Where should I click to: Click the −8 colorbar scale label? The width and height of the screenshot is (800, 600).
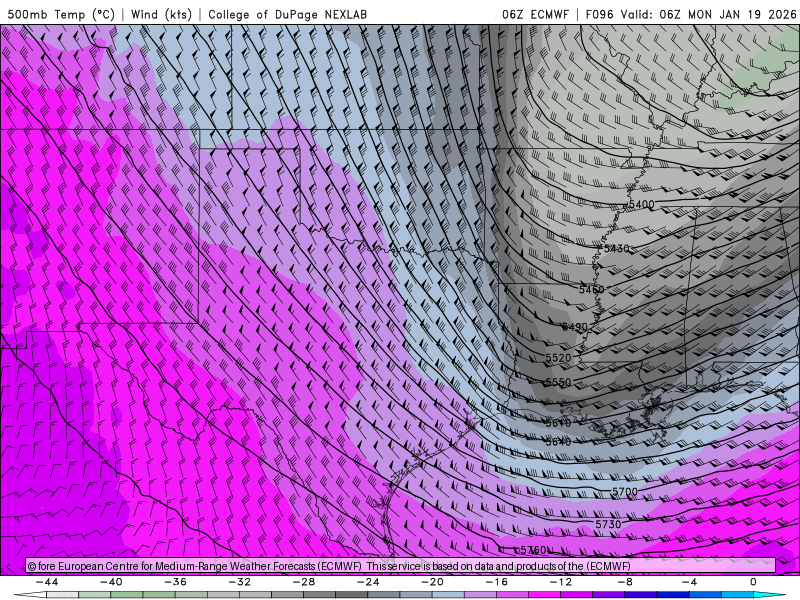pyautogui.click(x=625, y=582)
